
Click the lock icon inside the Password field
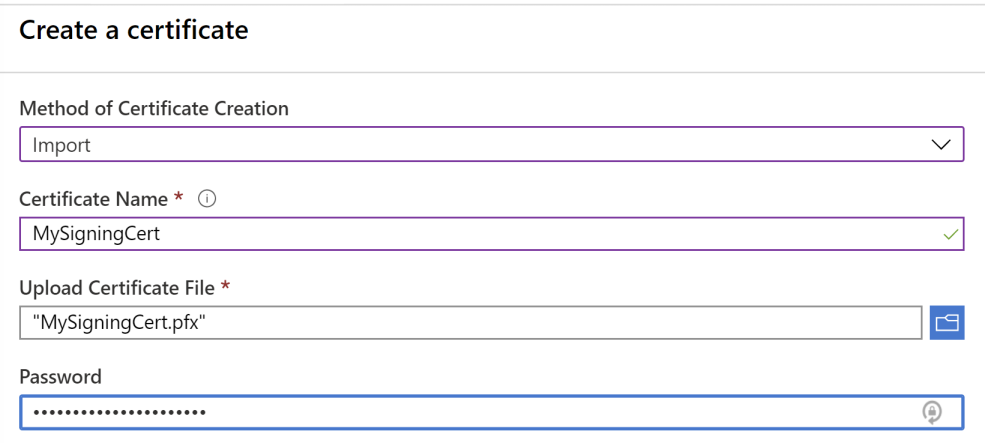pos(932,412)
